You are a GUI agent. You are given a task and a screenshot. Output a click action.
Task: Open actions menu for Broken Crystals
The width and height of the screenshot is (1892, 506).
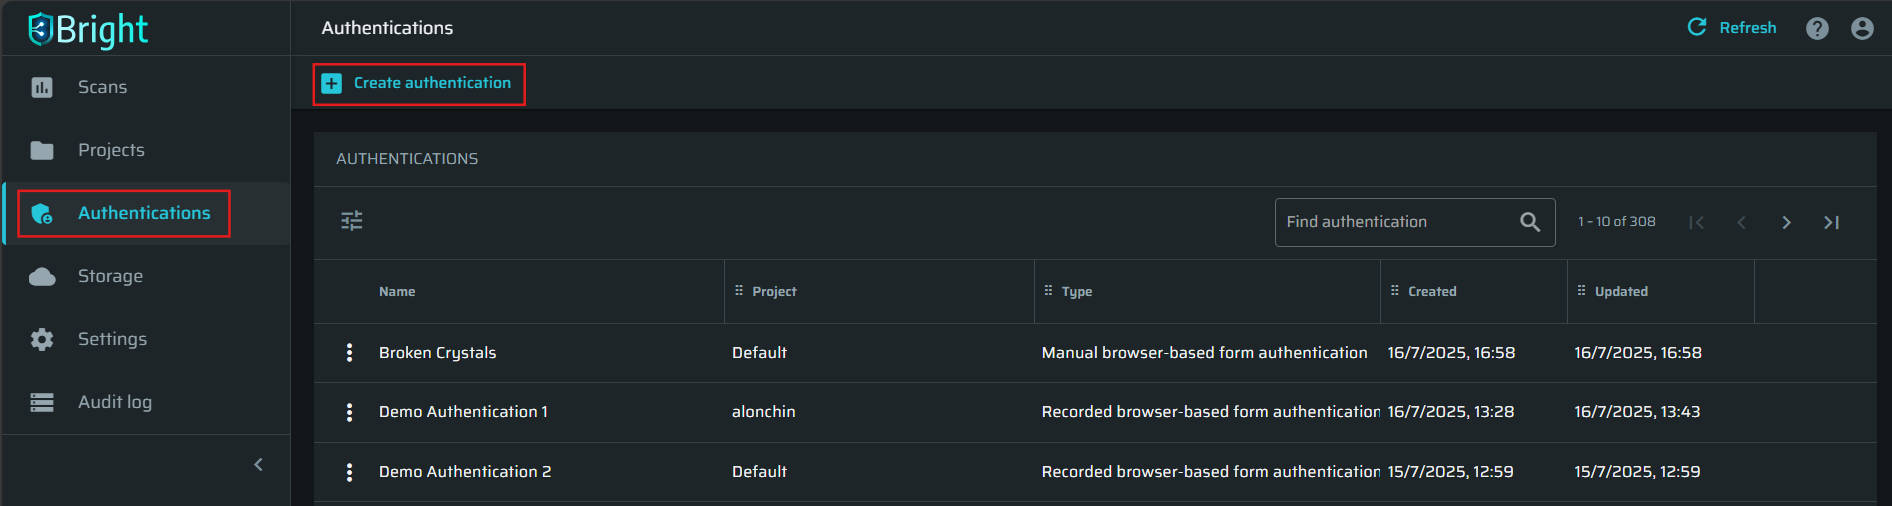(x=349, y=352)
